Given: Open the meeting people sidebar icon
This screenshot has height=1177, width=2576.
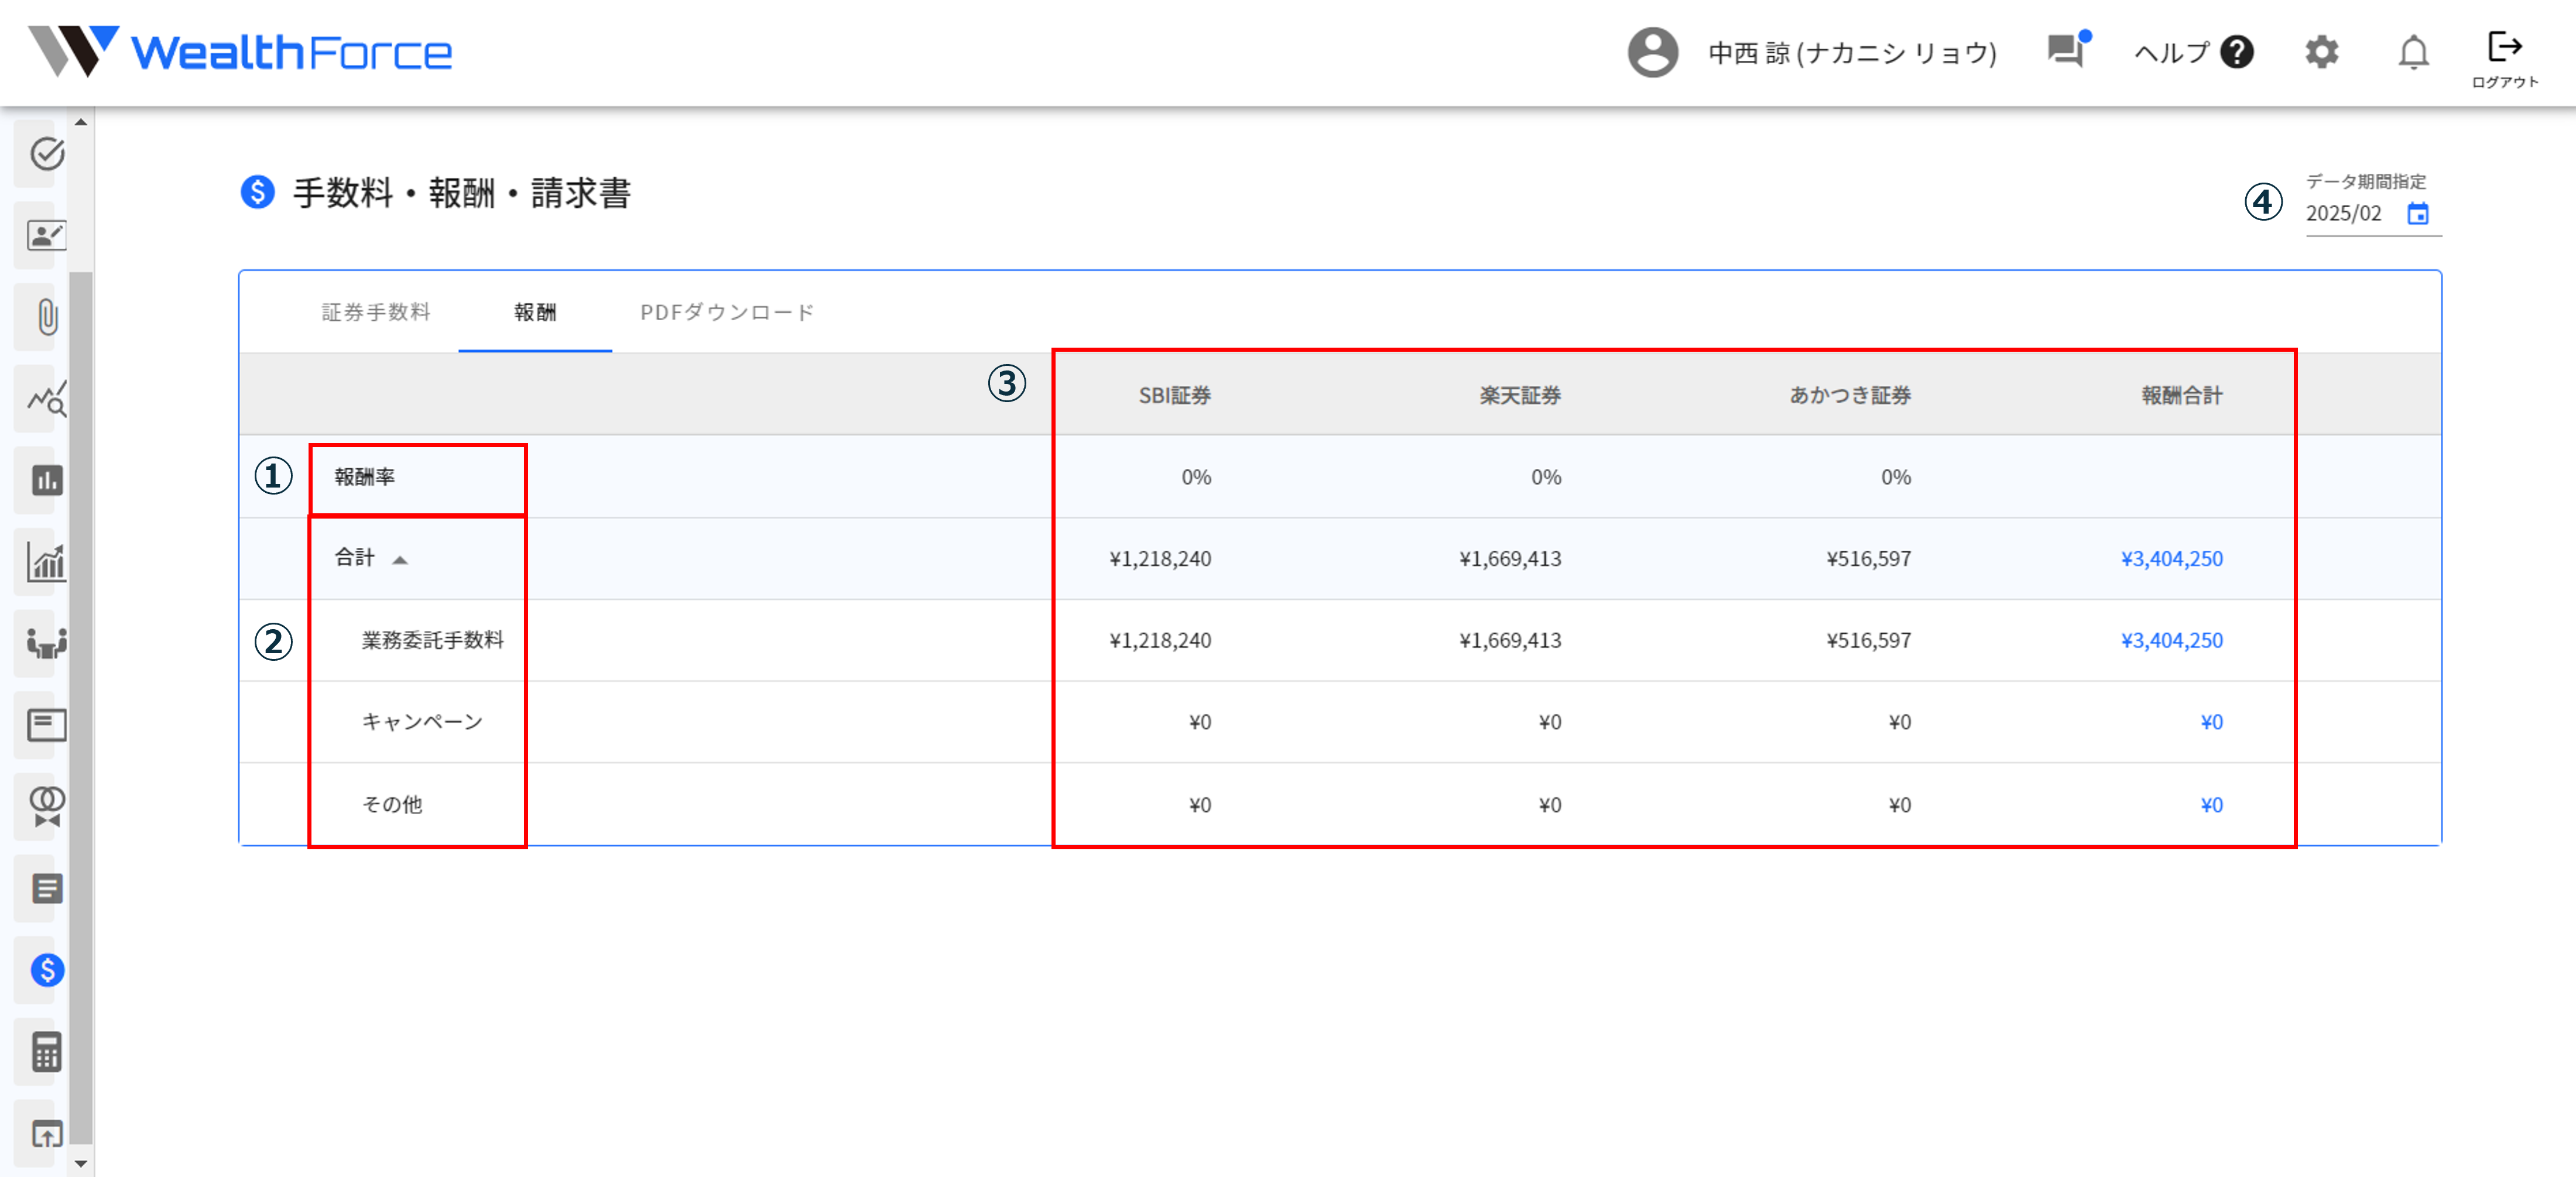Looking at the screenshot, I should (x=47, y=643).
